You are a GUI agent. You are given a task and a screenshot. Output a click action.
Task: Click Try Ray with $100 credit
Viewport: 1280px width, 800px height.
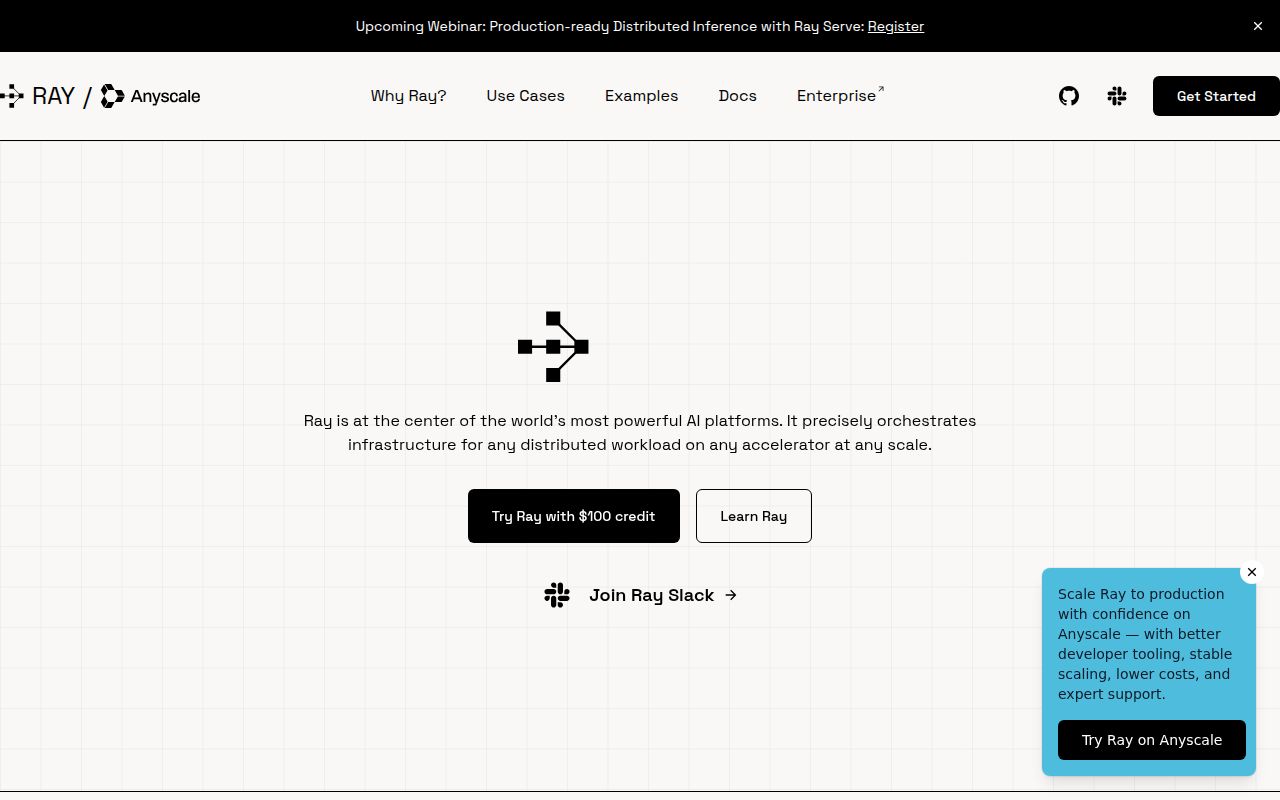[574, 516]
